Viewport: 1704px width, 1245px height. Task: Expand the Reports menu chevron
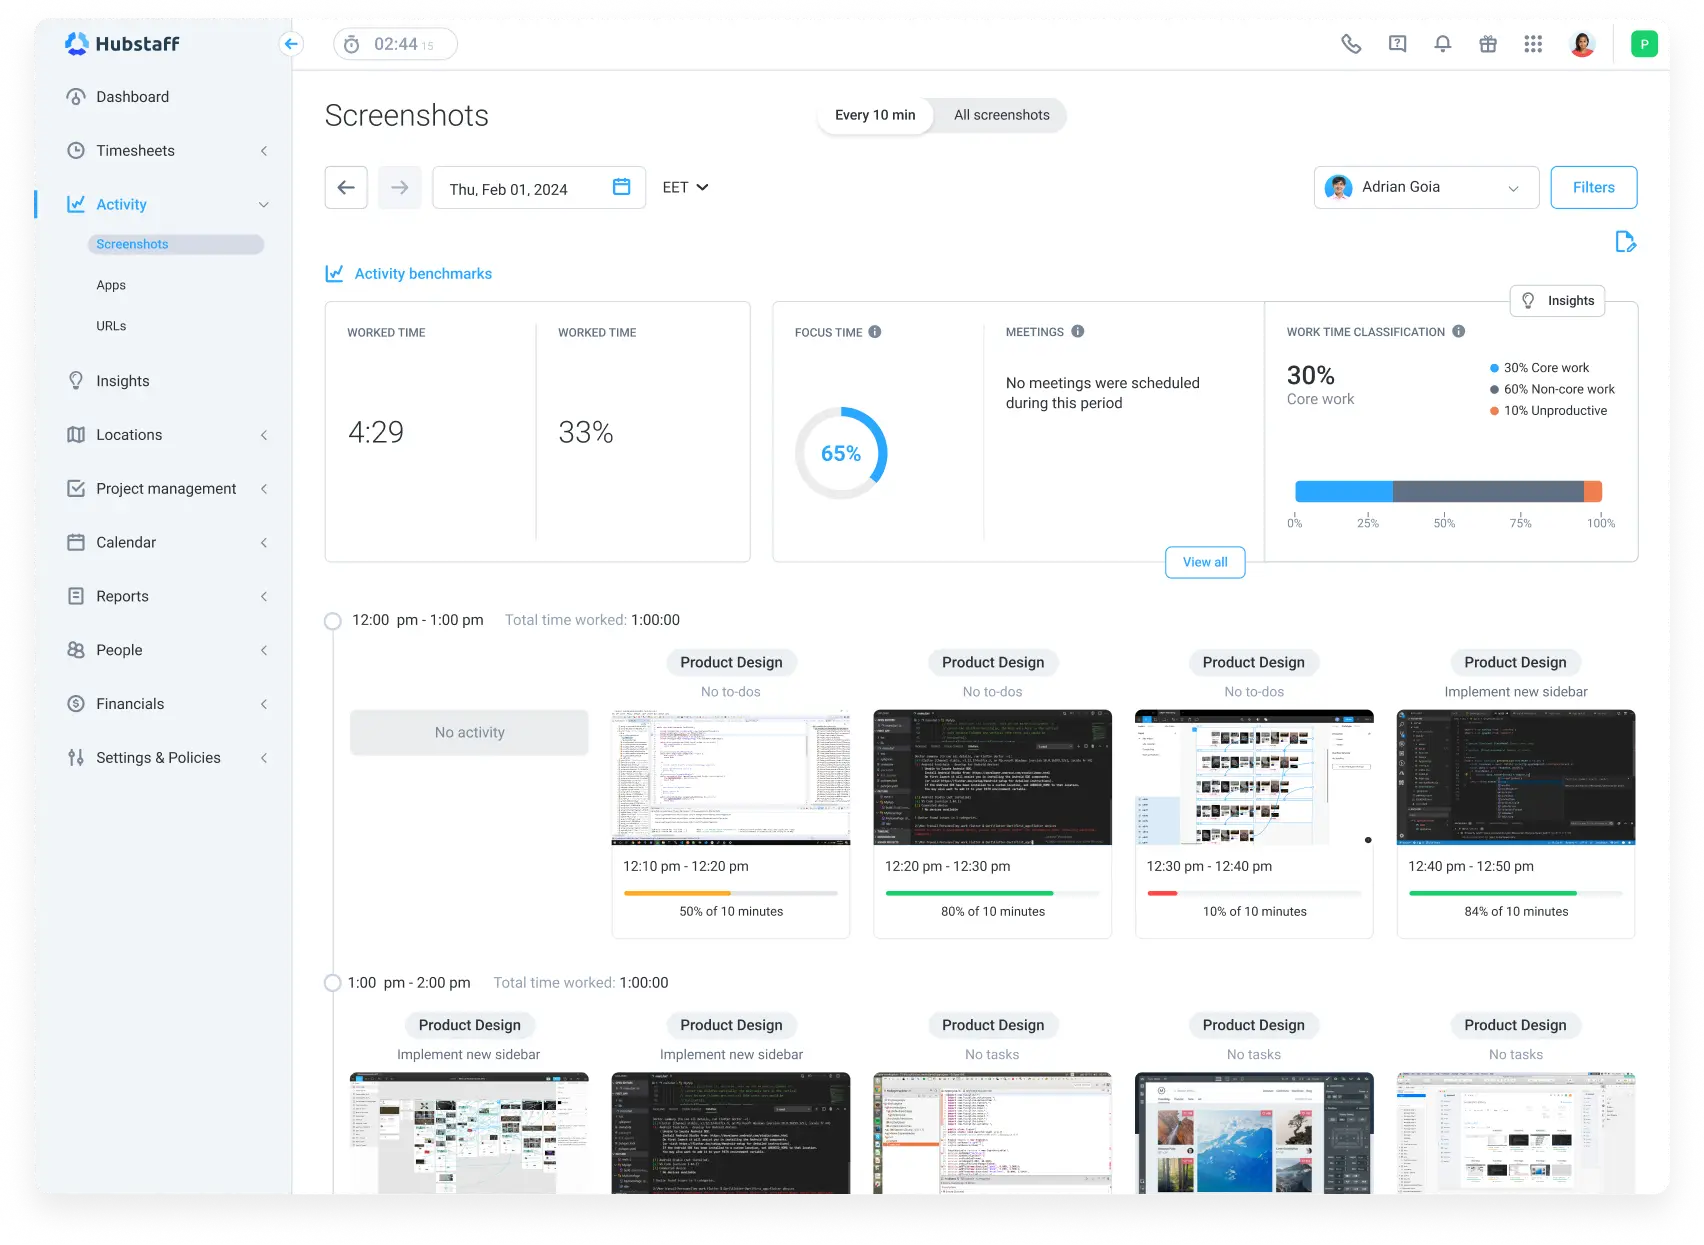pyautogui.click(x=264, y=596)
